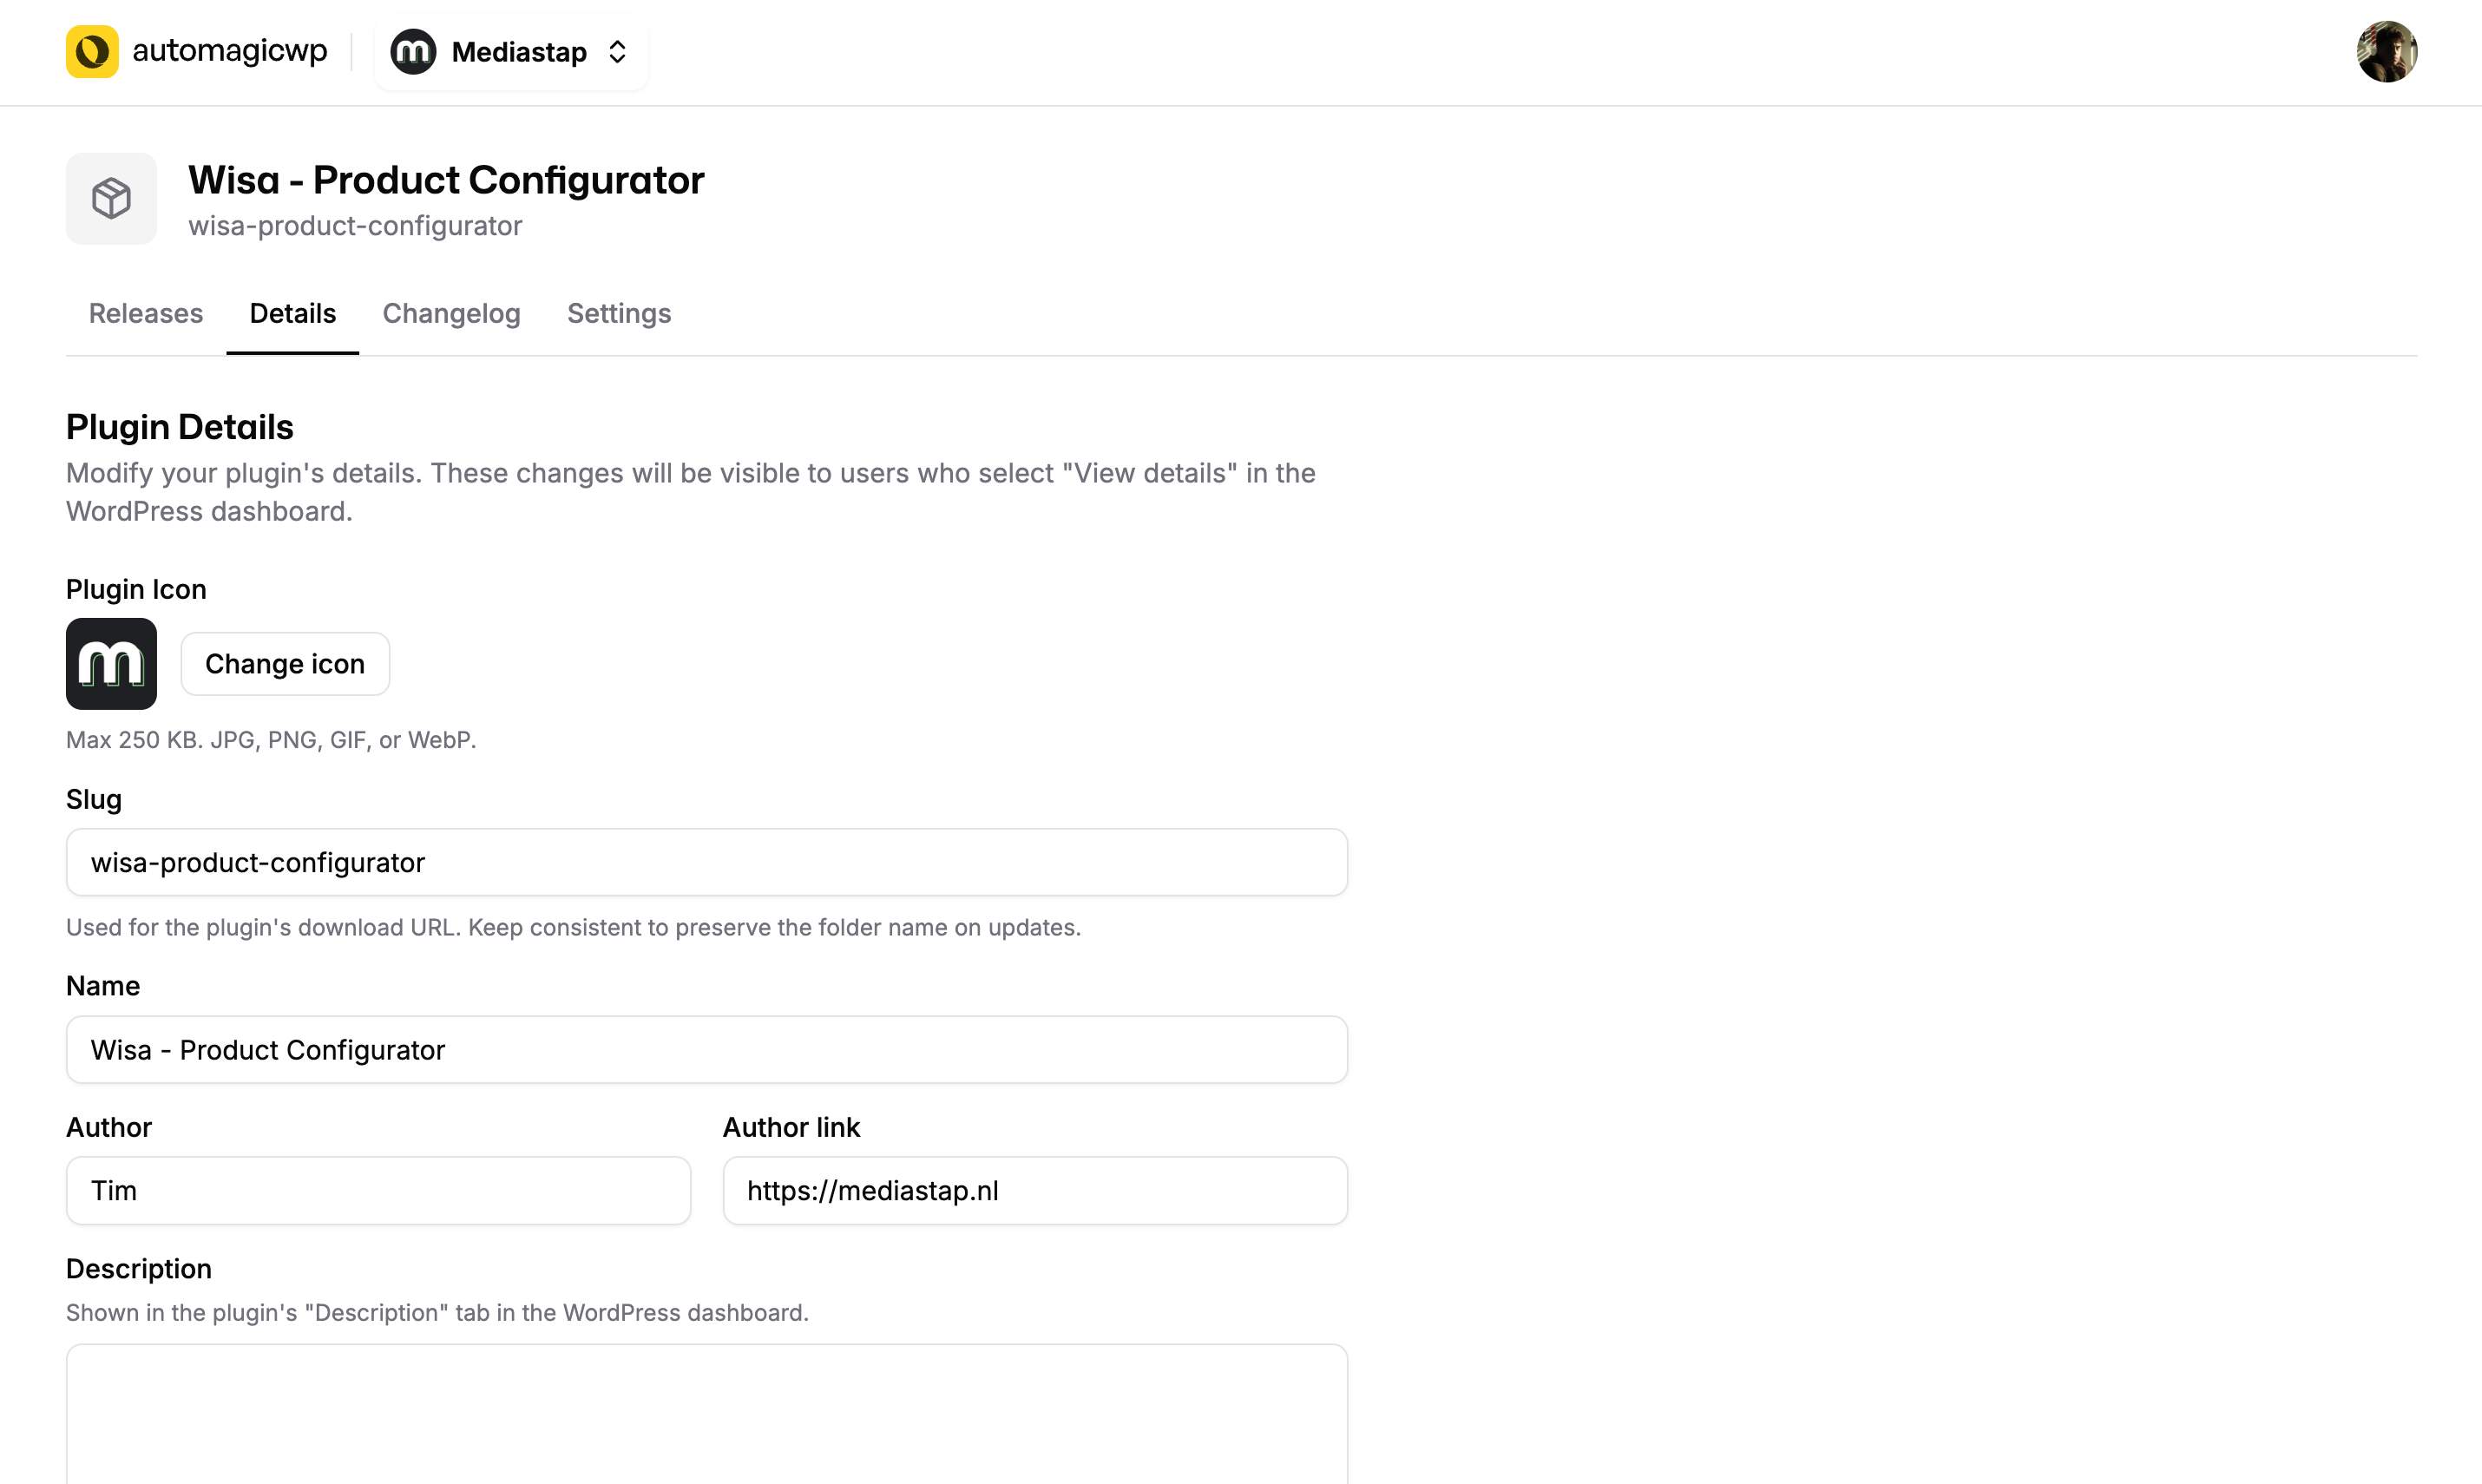Click the Name field containing Wisa - Product Configurator
The height and width of the screenshot is (1484, 2482).
(705, 1049)
